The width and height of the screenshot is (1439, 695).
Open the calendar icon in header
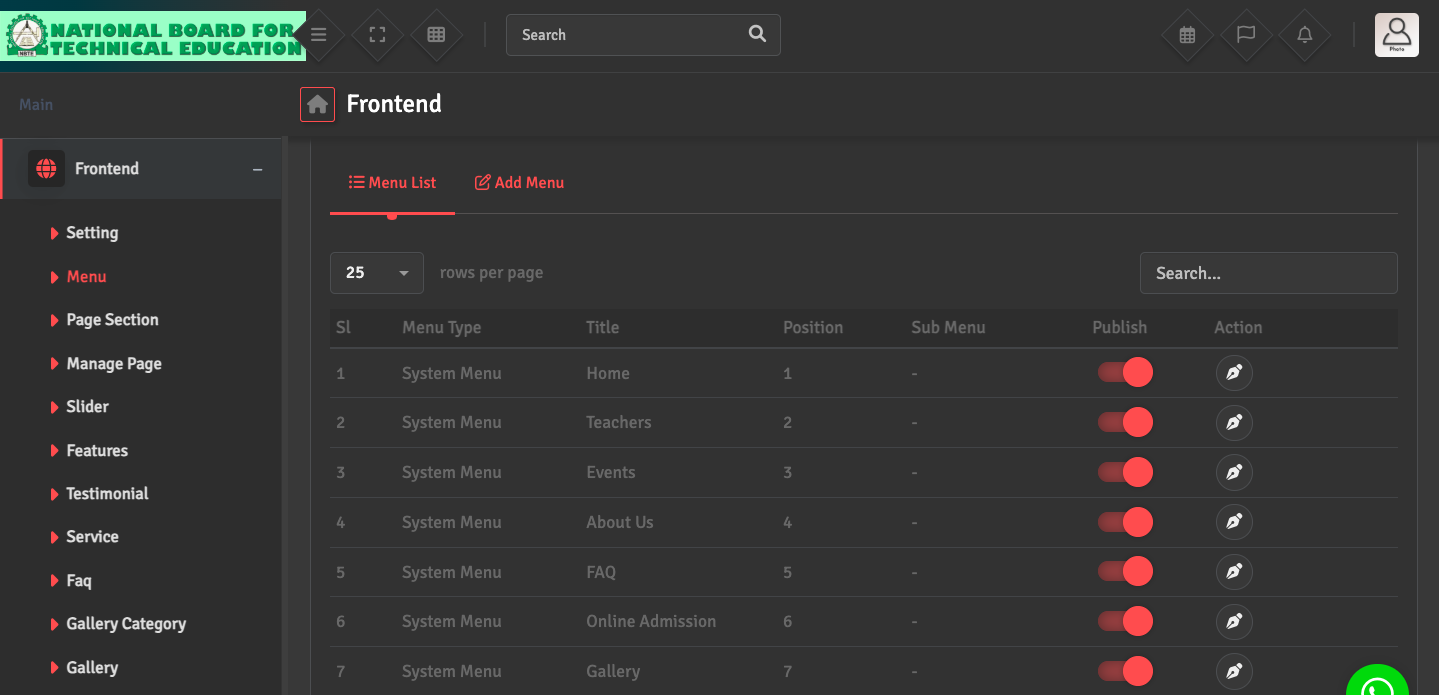(1187, 35)
